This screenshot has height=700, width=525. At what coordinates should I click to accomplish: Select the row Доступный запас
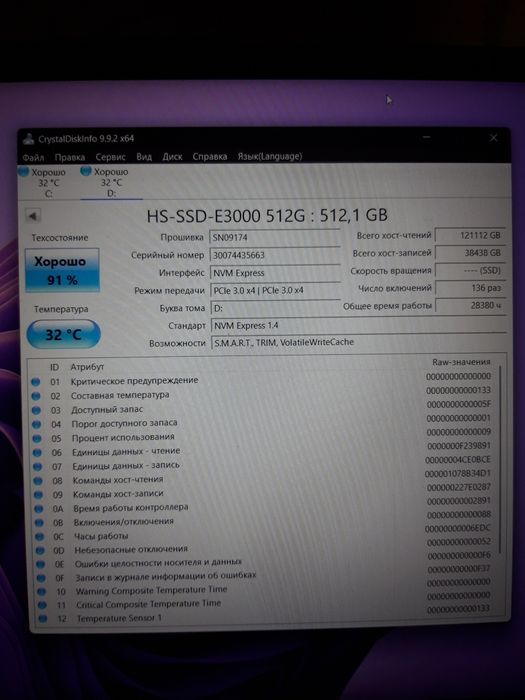(x=262, y=408)
